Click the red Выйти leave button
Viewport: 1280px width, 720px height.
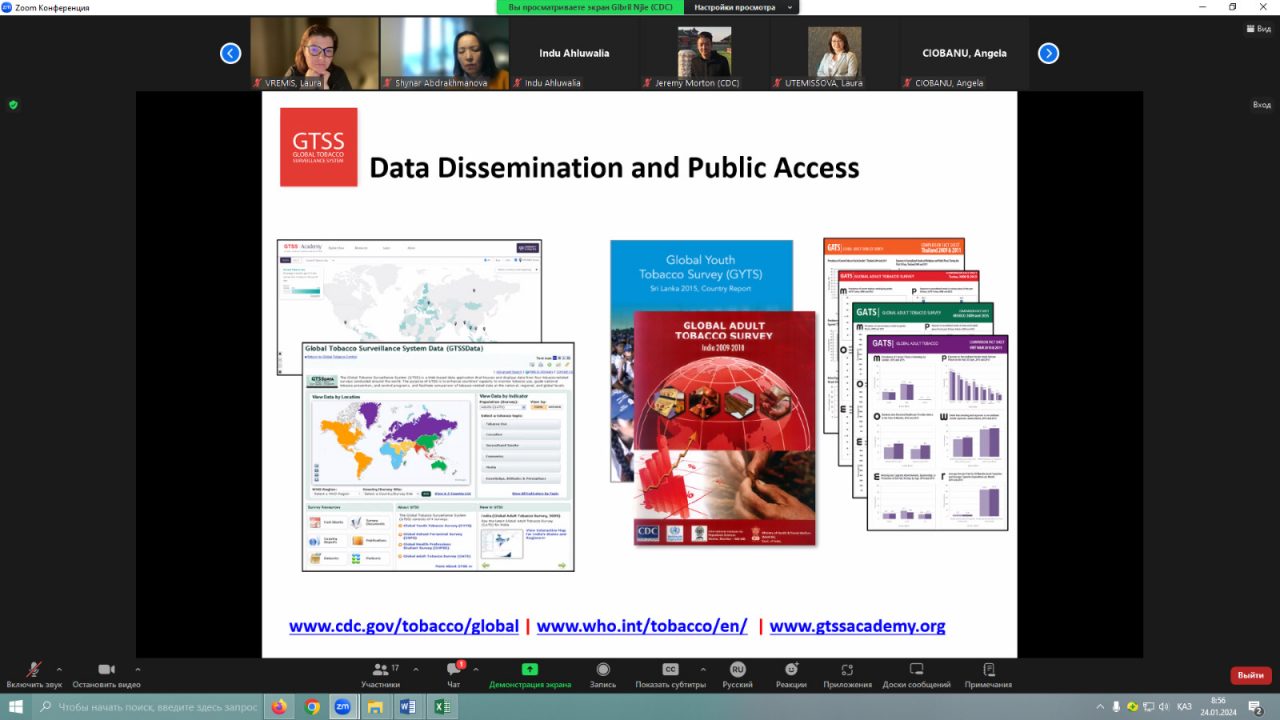click(1250, 675)
